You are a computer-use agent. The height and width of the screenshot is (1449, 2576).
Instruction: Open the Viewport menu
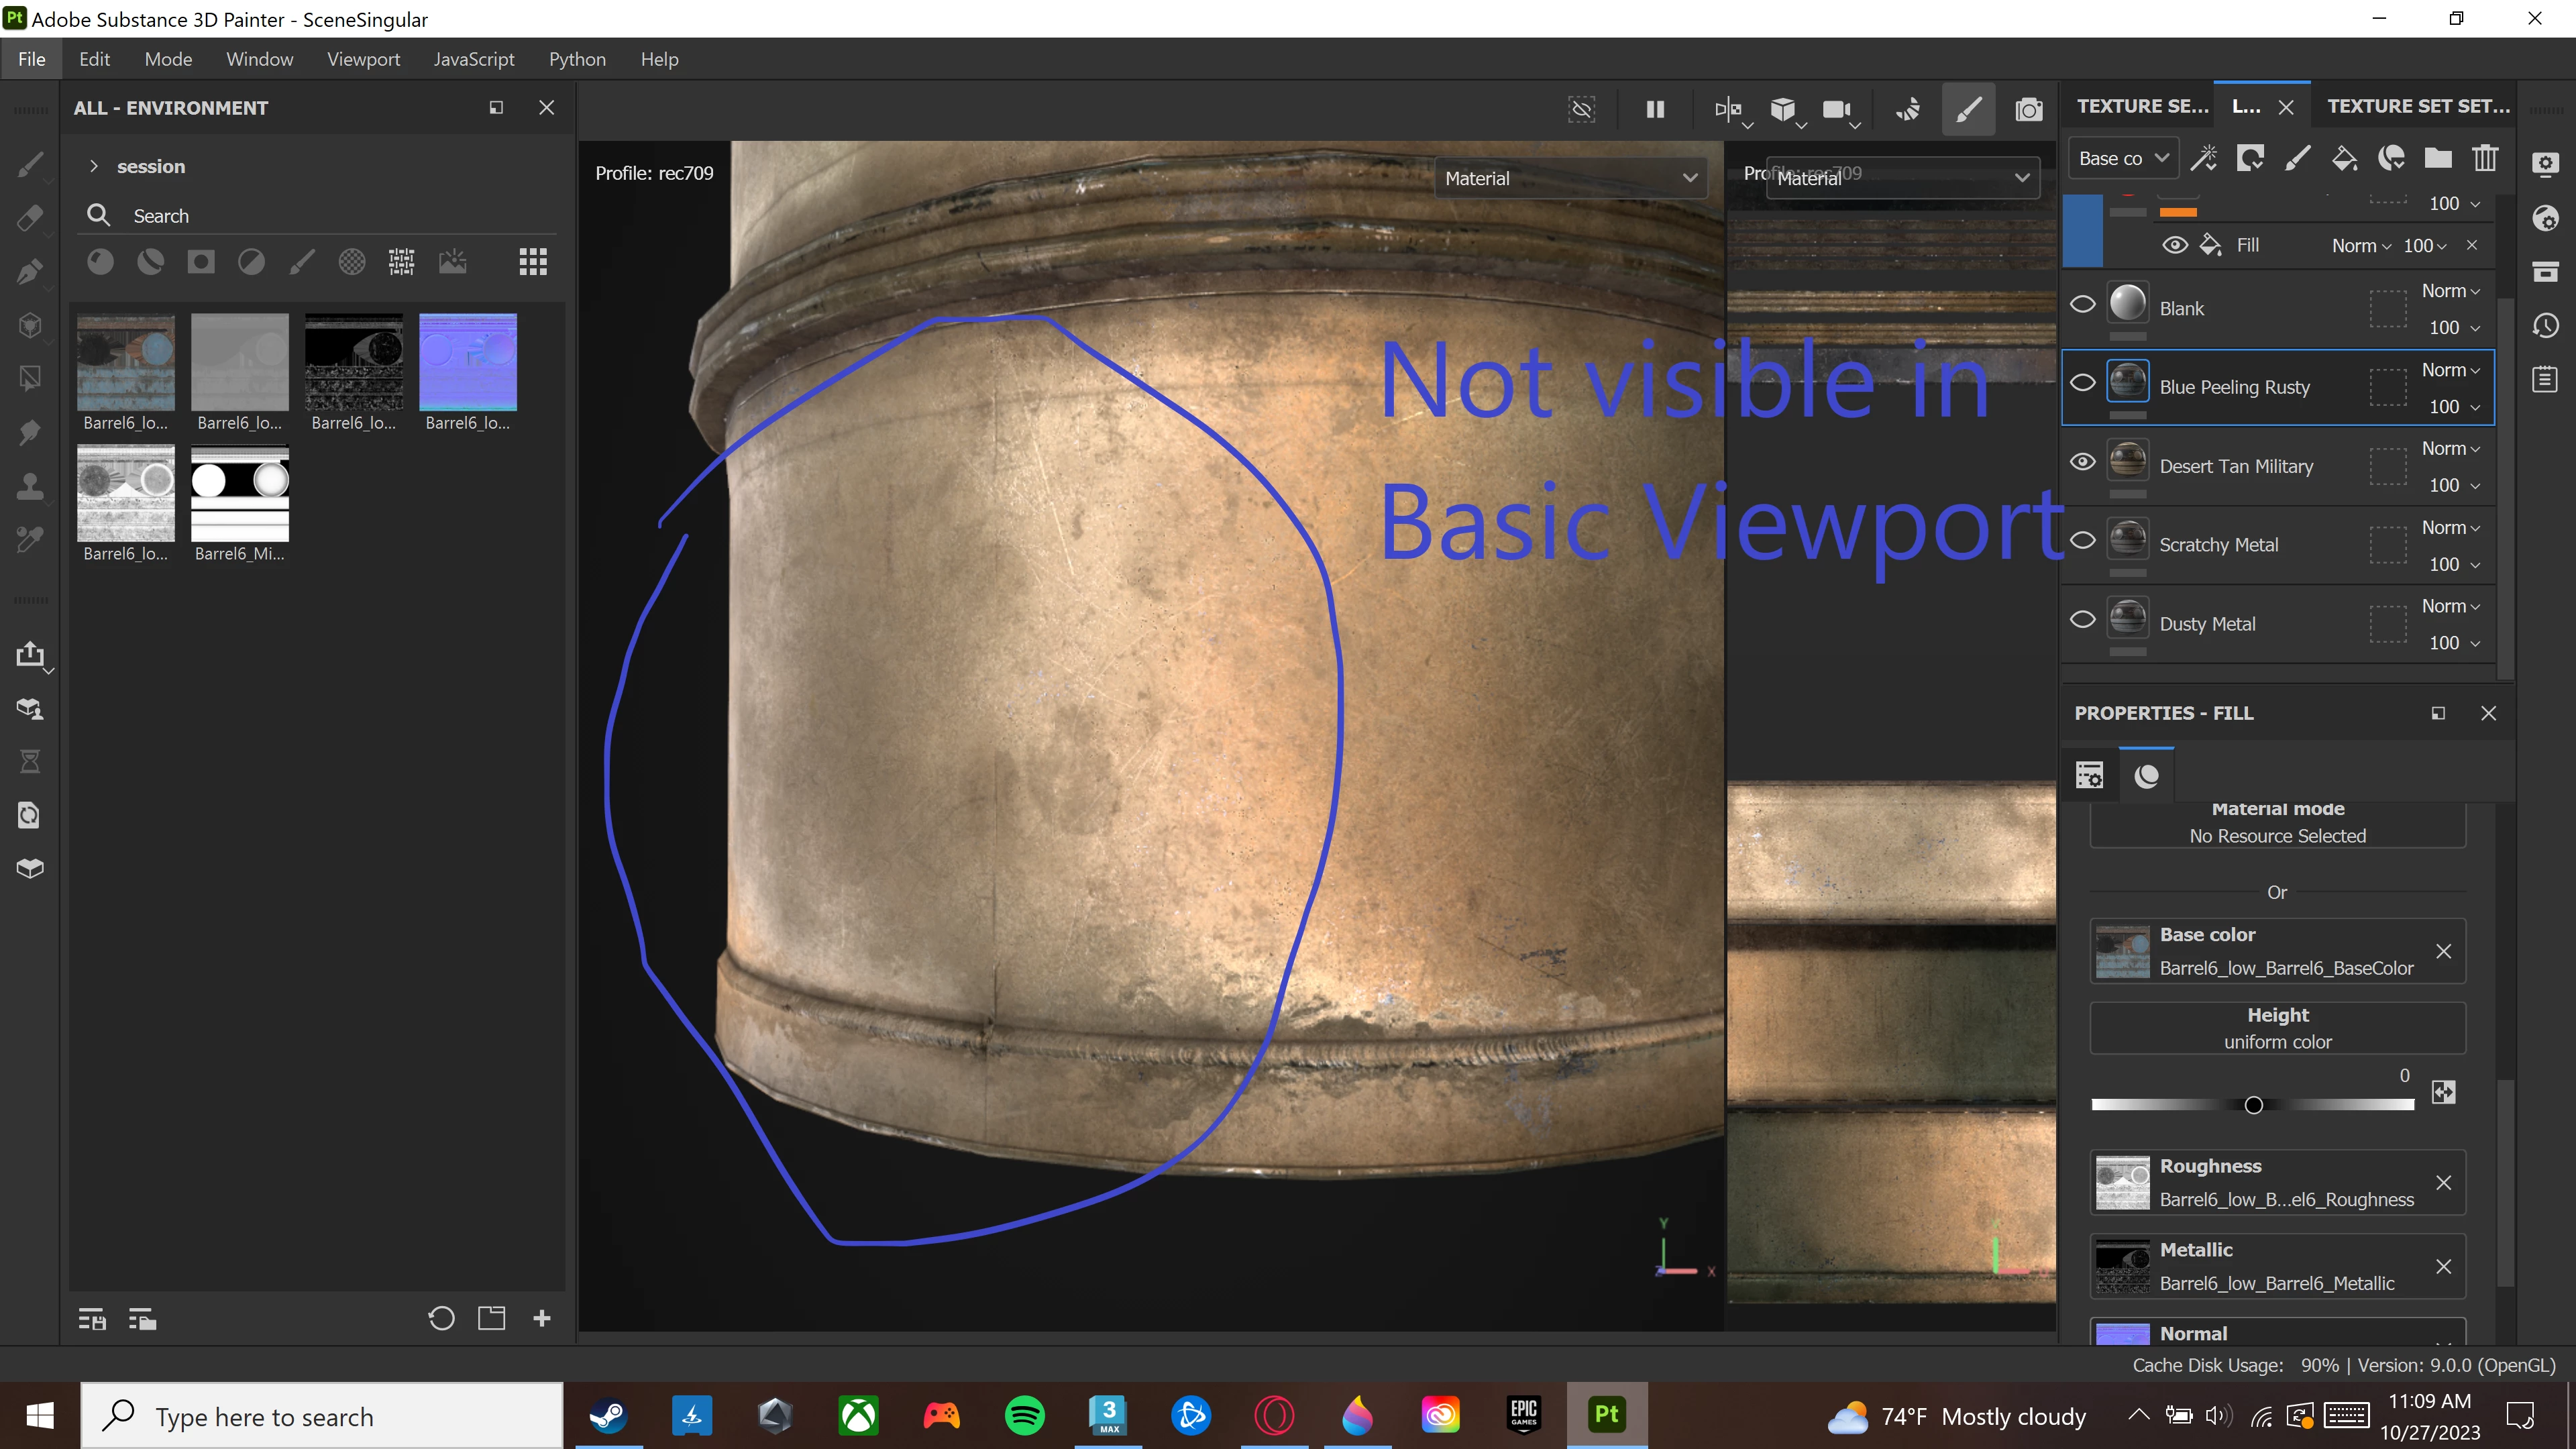[363, 59]
